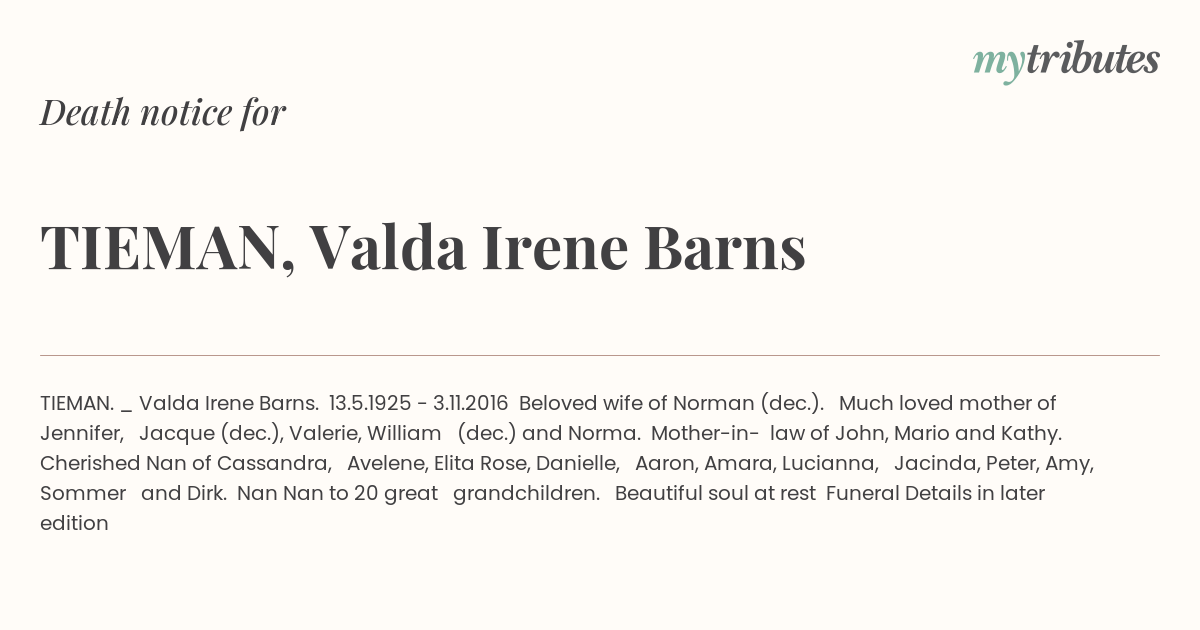Click the final word 'edition'
This screenshot has width=1200, height=630.
(74, 523)
